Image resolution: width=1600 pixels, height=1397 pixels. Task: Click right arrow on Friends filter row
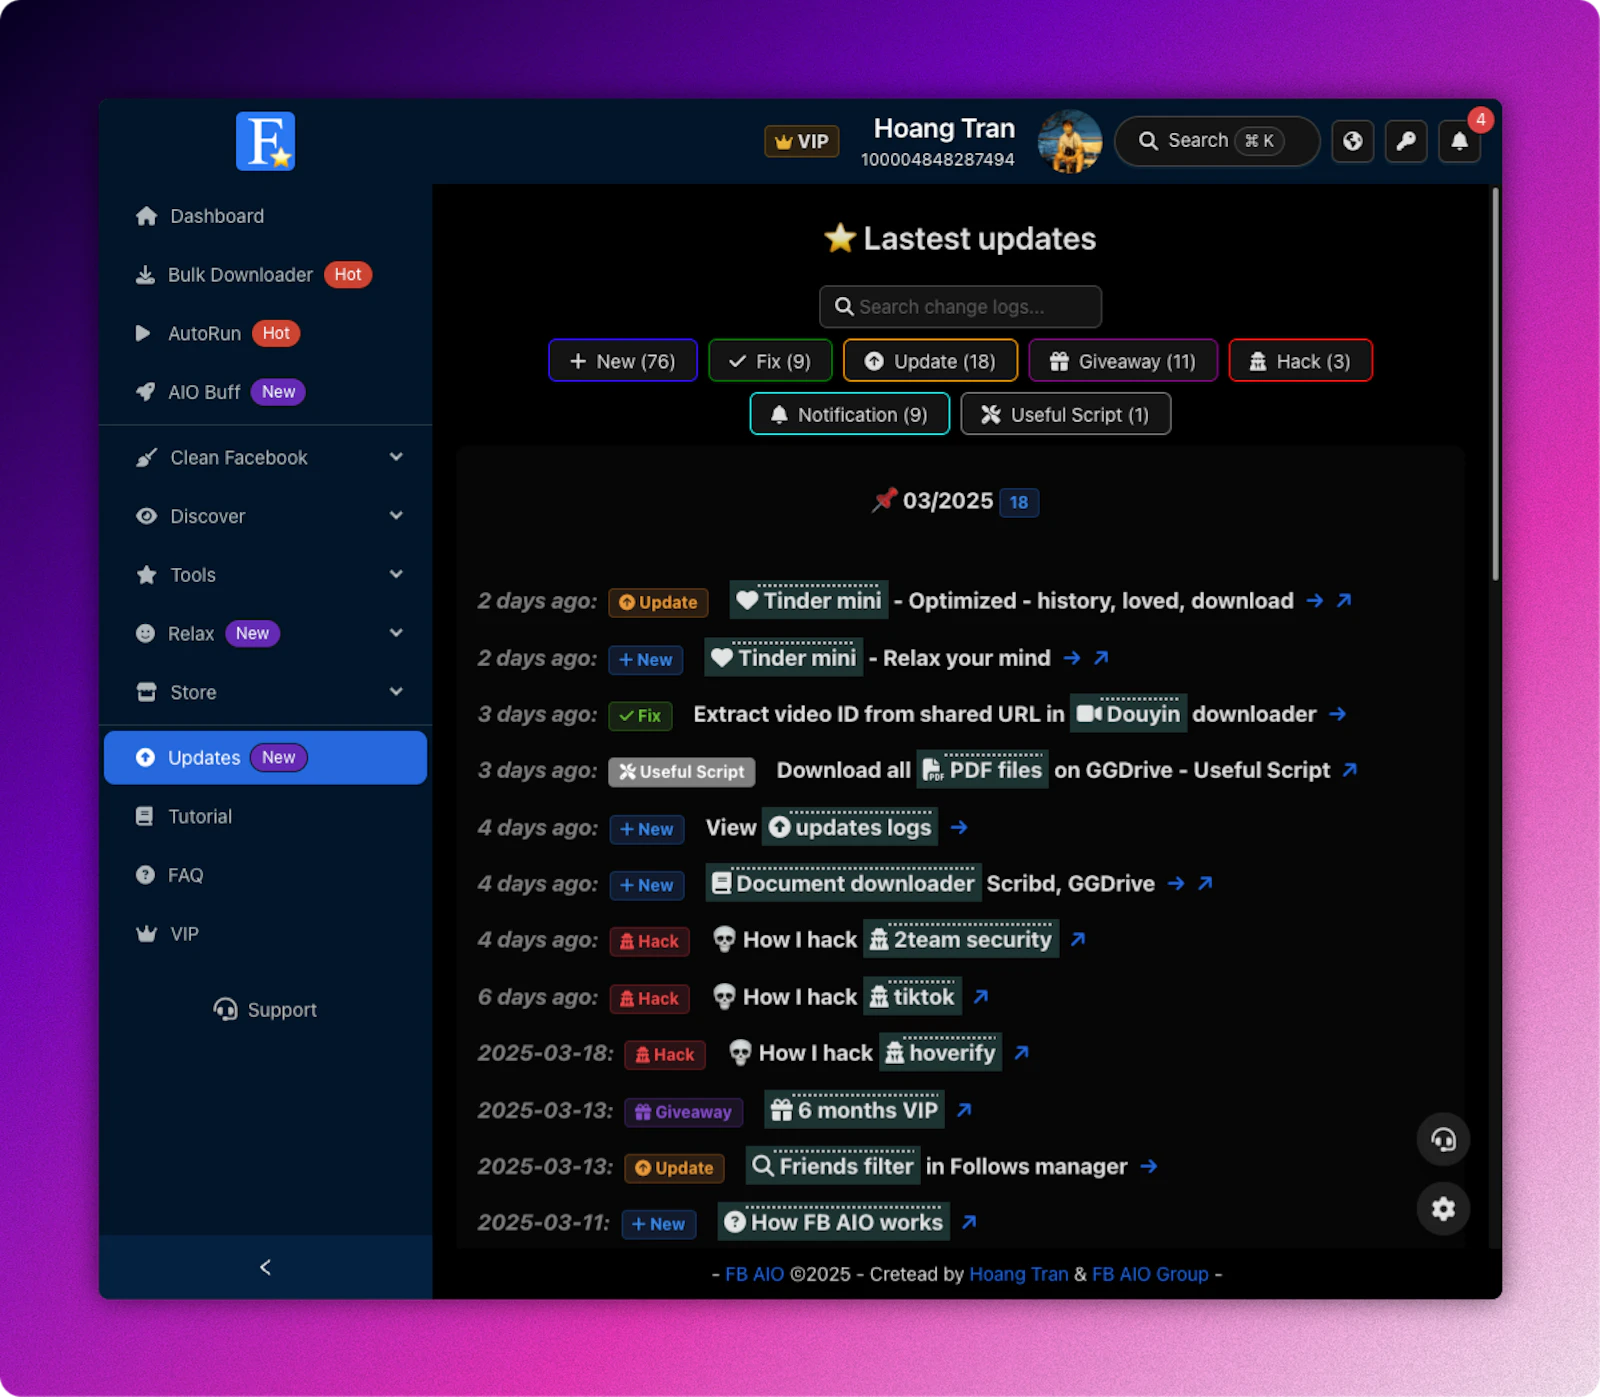point(1149,1166)
